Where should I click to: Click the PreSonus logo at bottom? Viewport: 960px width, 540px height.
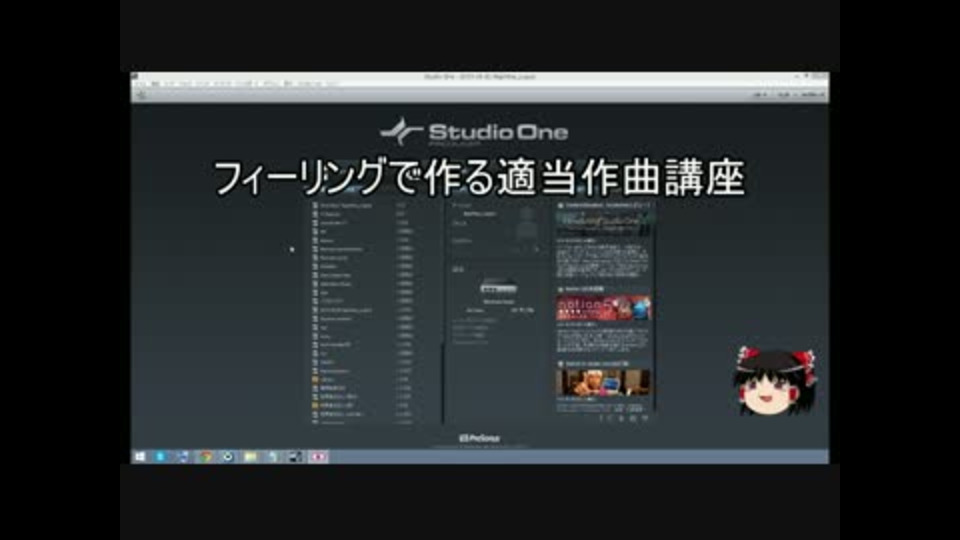pyautogui.click(x=479, y=438)
